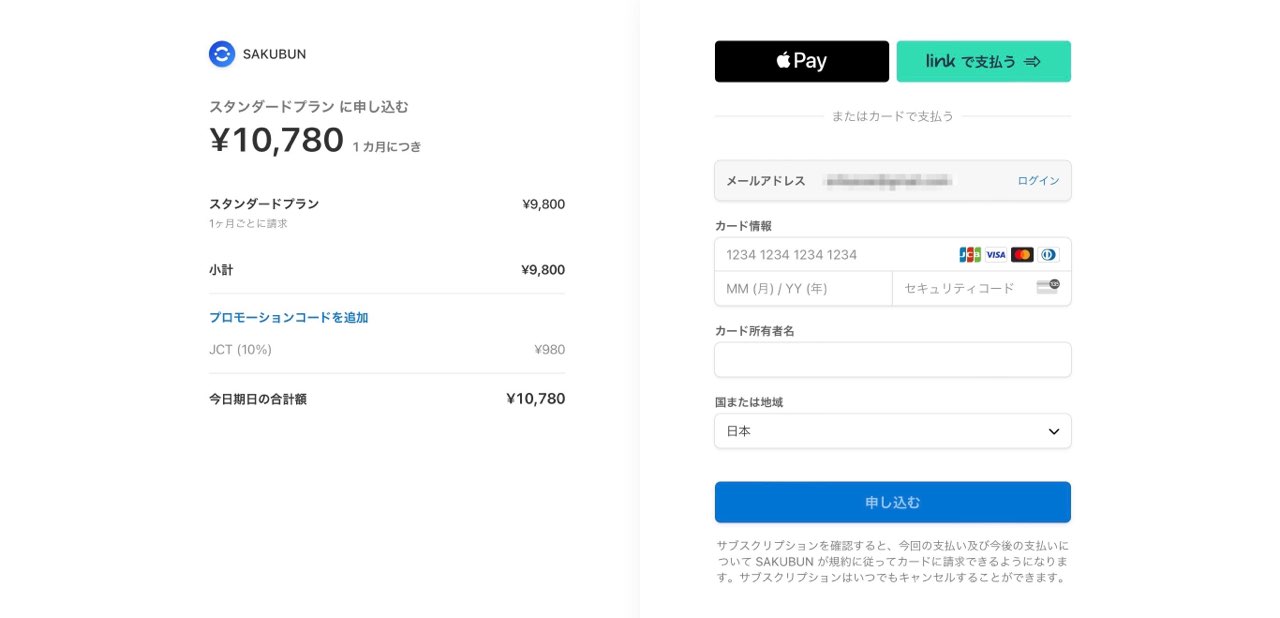Pay with the Apple Pay button
The width and height of the screenshot is (1280, 618).
[x=801, y=61]
